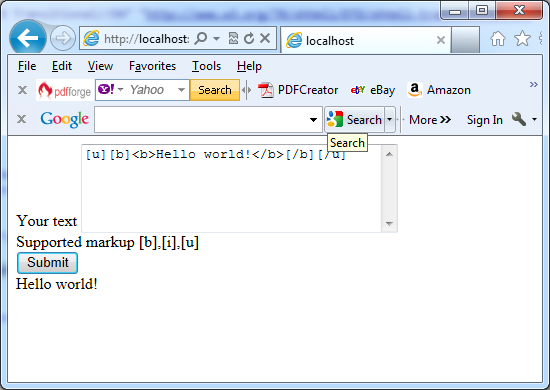Close the localhost tab

(x=441, y=40)
